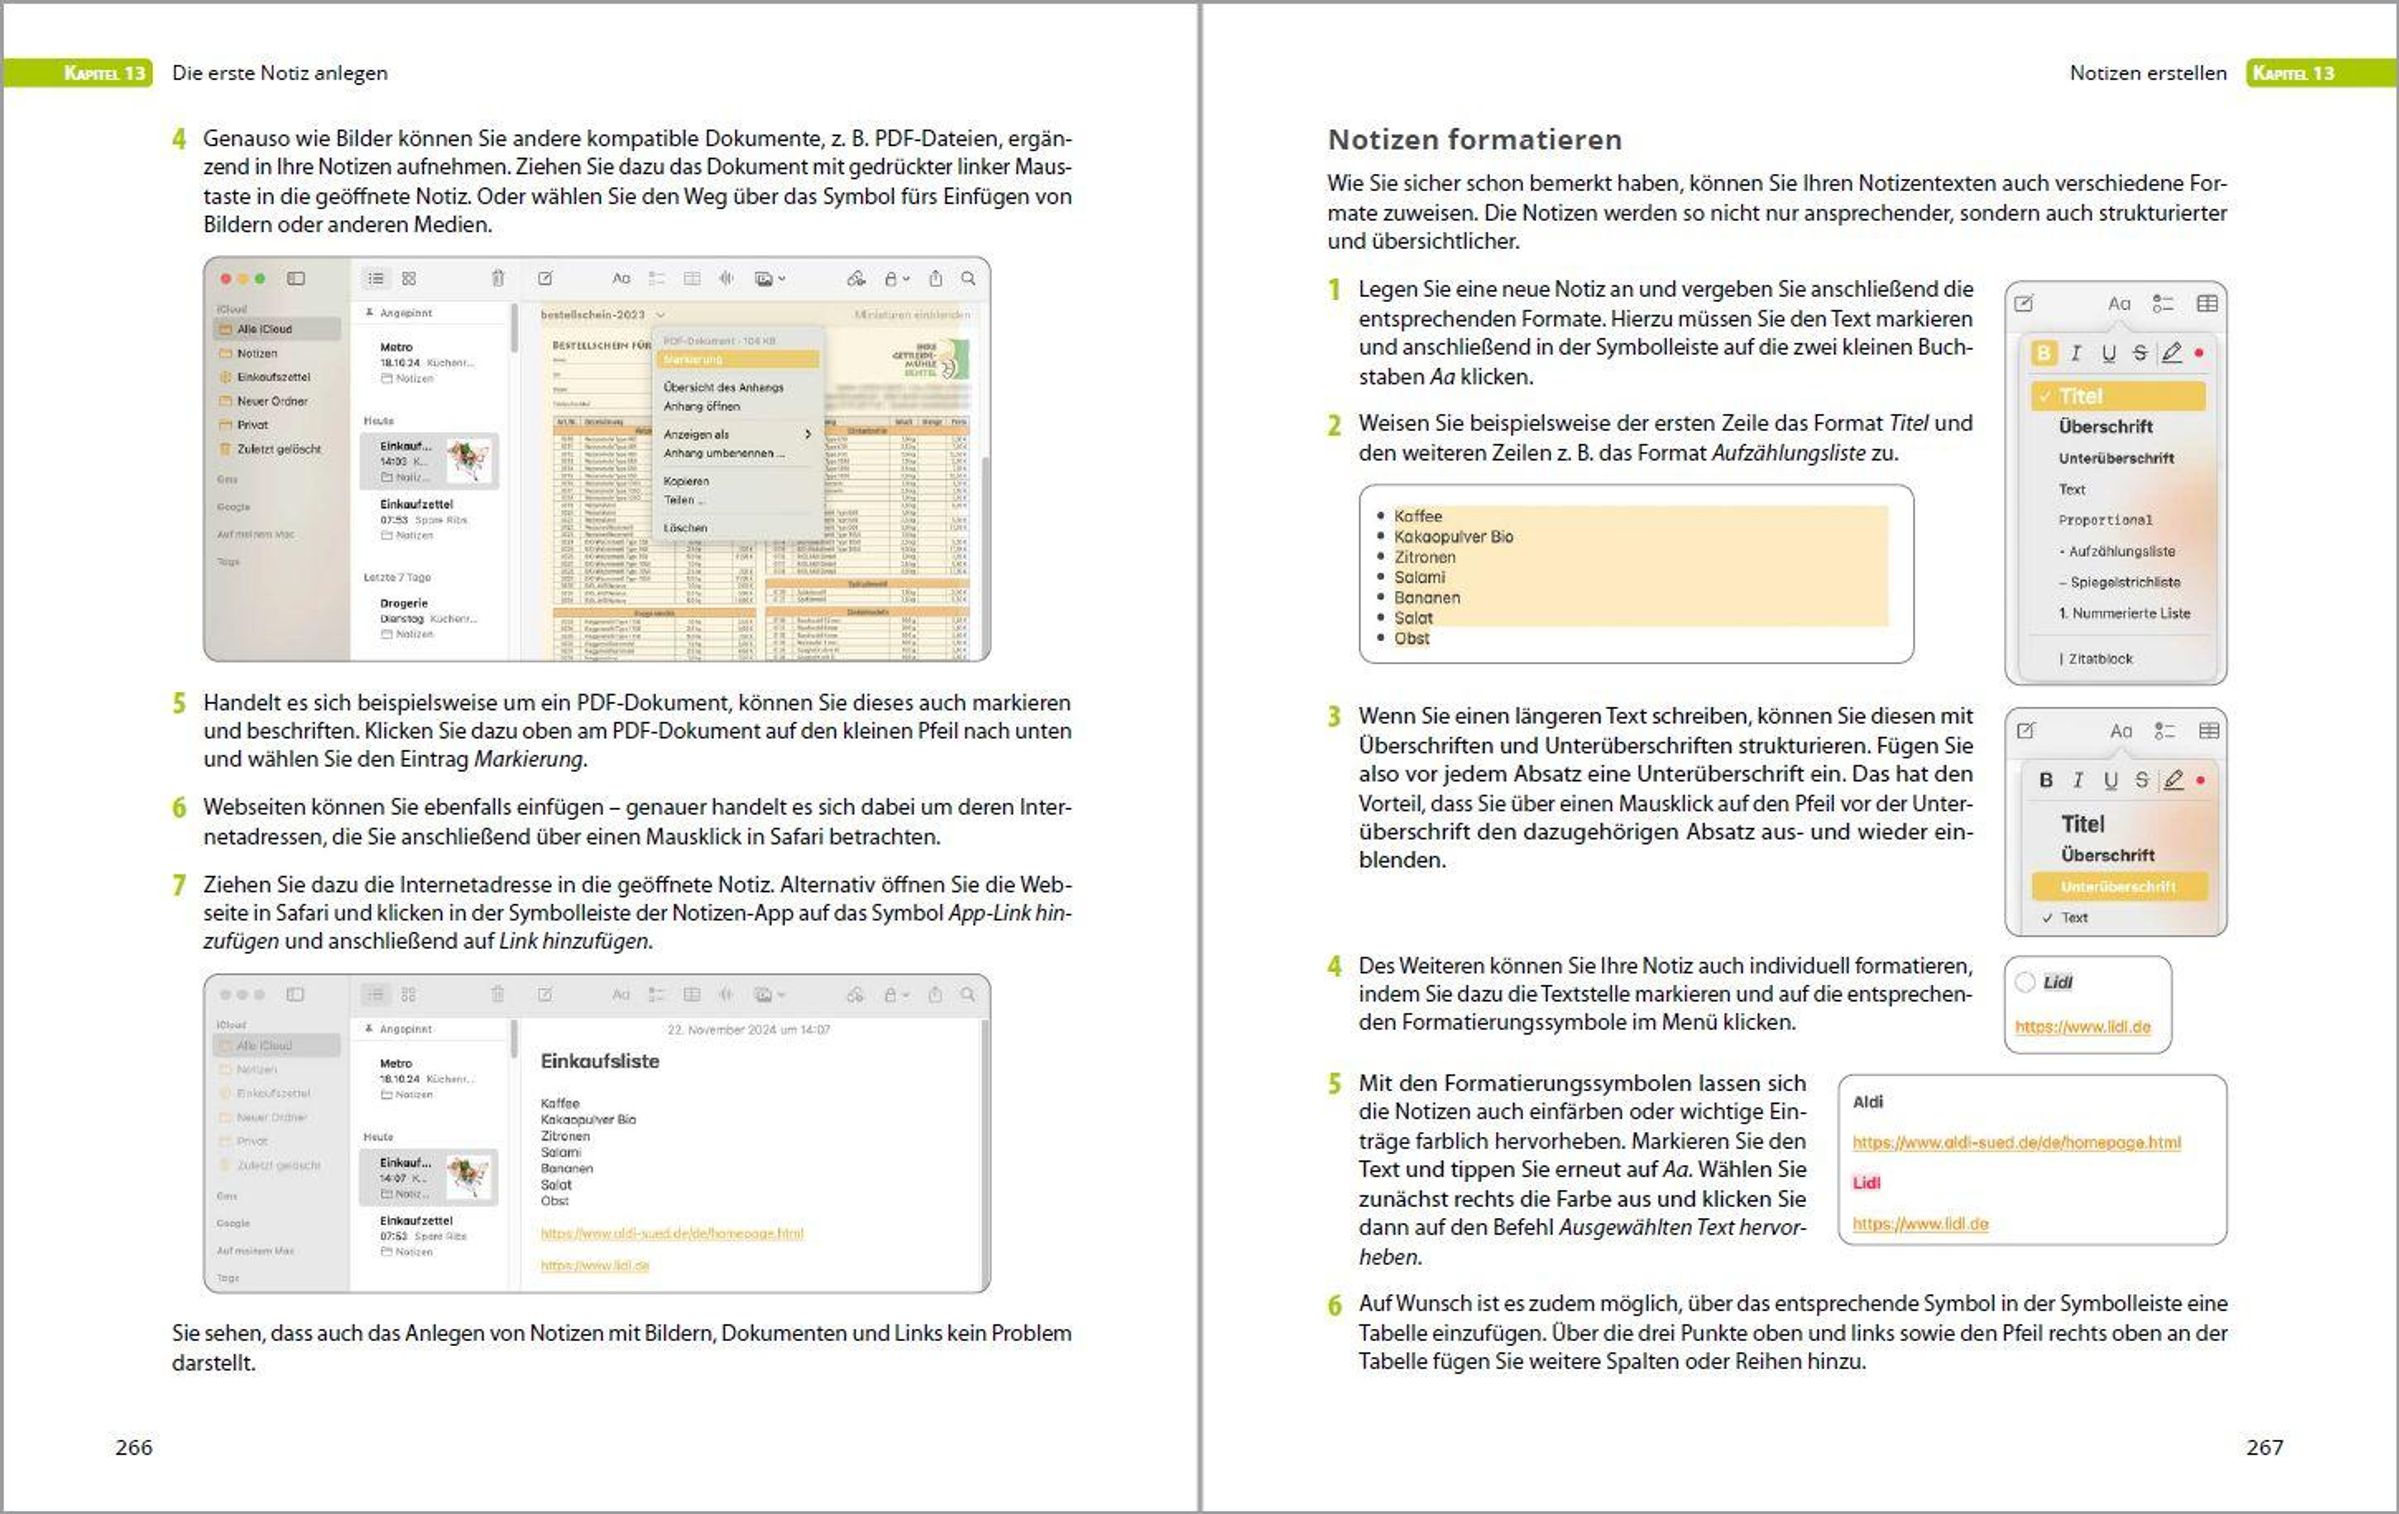Open aldi-sued link under Aldi heading
The image size is (2399, 1514).
(x=2016, y=1143)
